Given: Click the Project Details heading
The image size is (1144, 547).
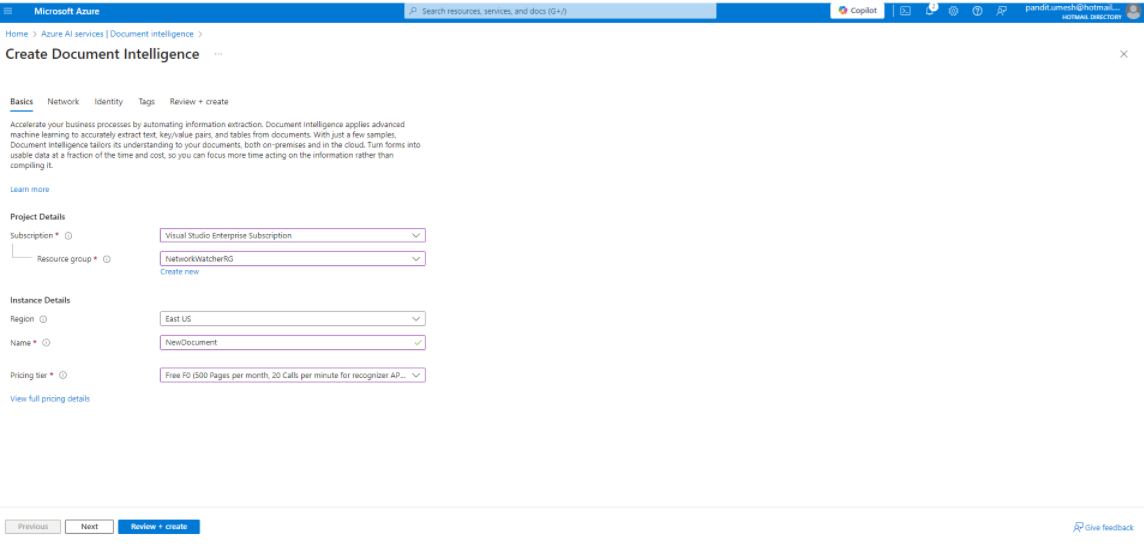Looking at the screenshot, I should 38,217.
